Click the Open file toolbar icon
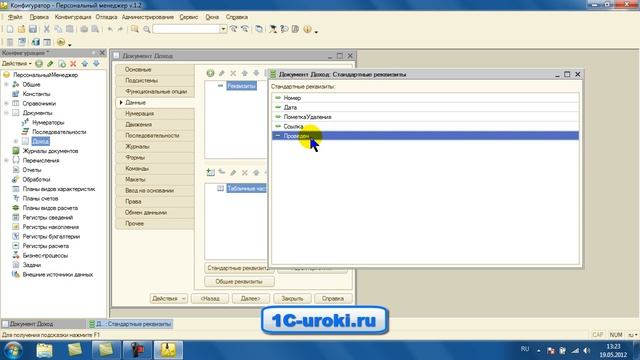Image resolution: width=640 pixels, height=360 pixels. 21,29
